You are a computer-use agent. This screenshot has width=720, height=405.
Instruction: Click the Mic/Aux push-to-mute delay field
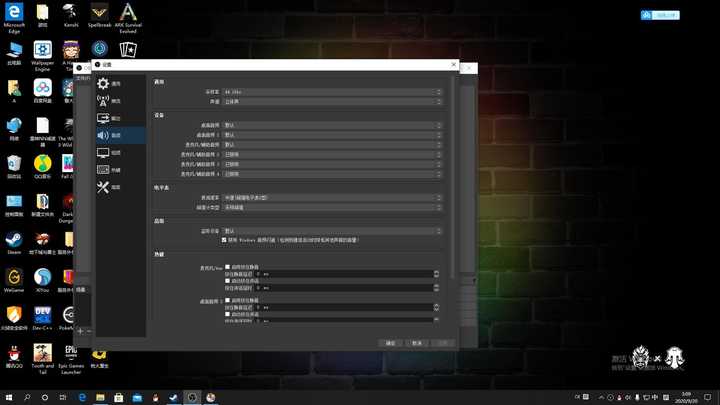pos(344,274)
